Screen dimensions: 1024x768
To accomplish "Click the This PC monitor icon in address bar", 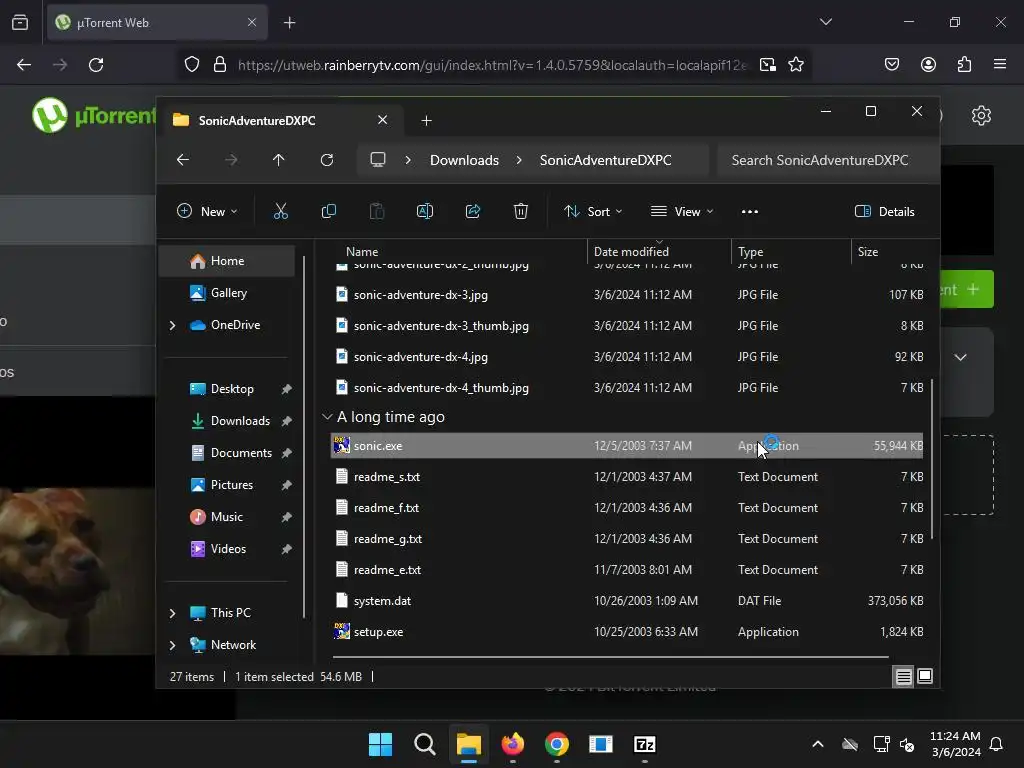I will [x=377, y=160].
